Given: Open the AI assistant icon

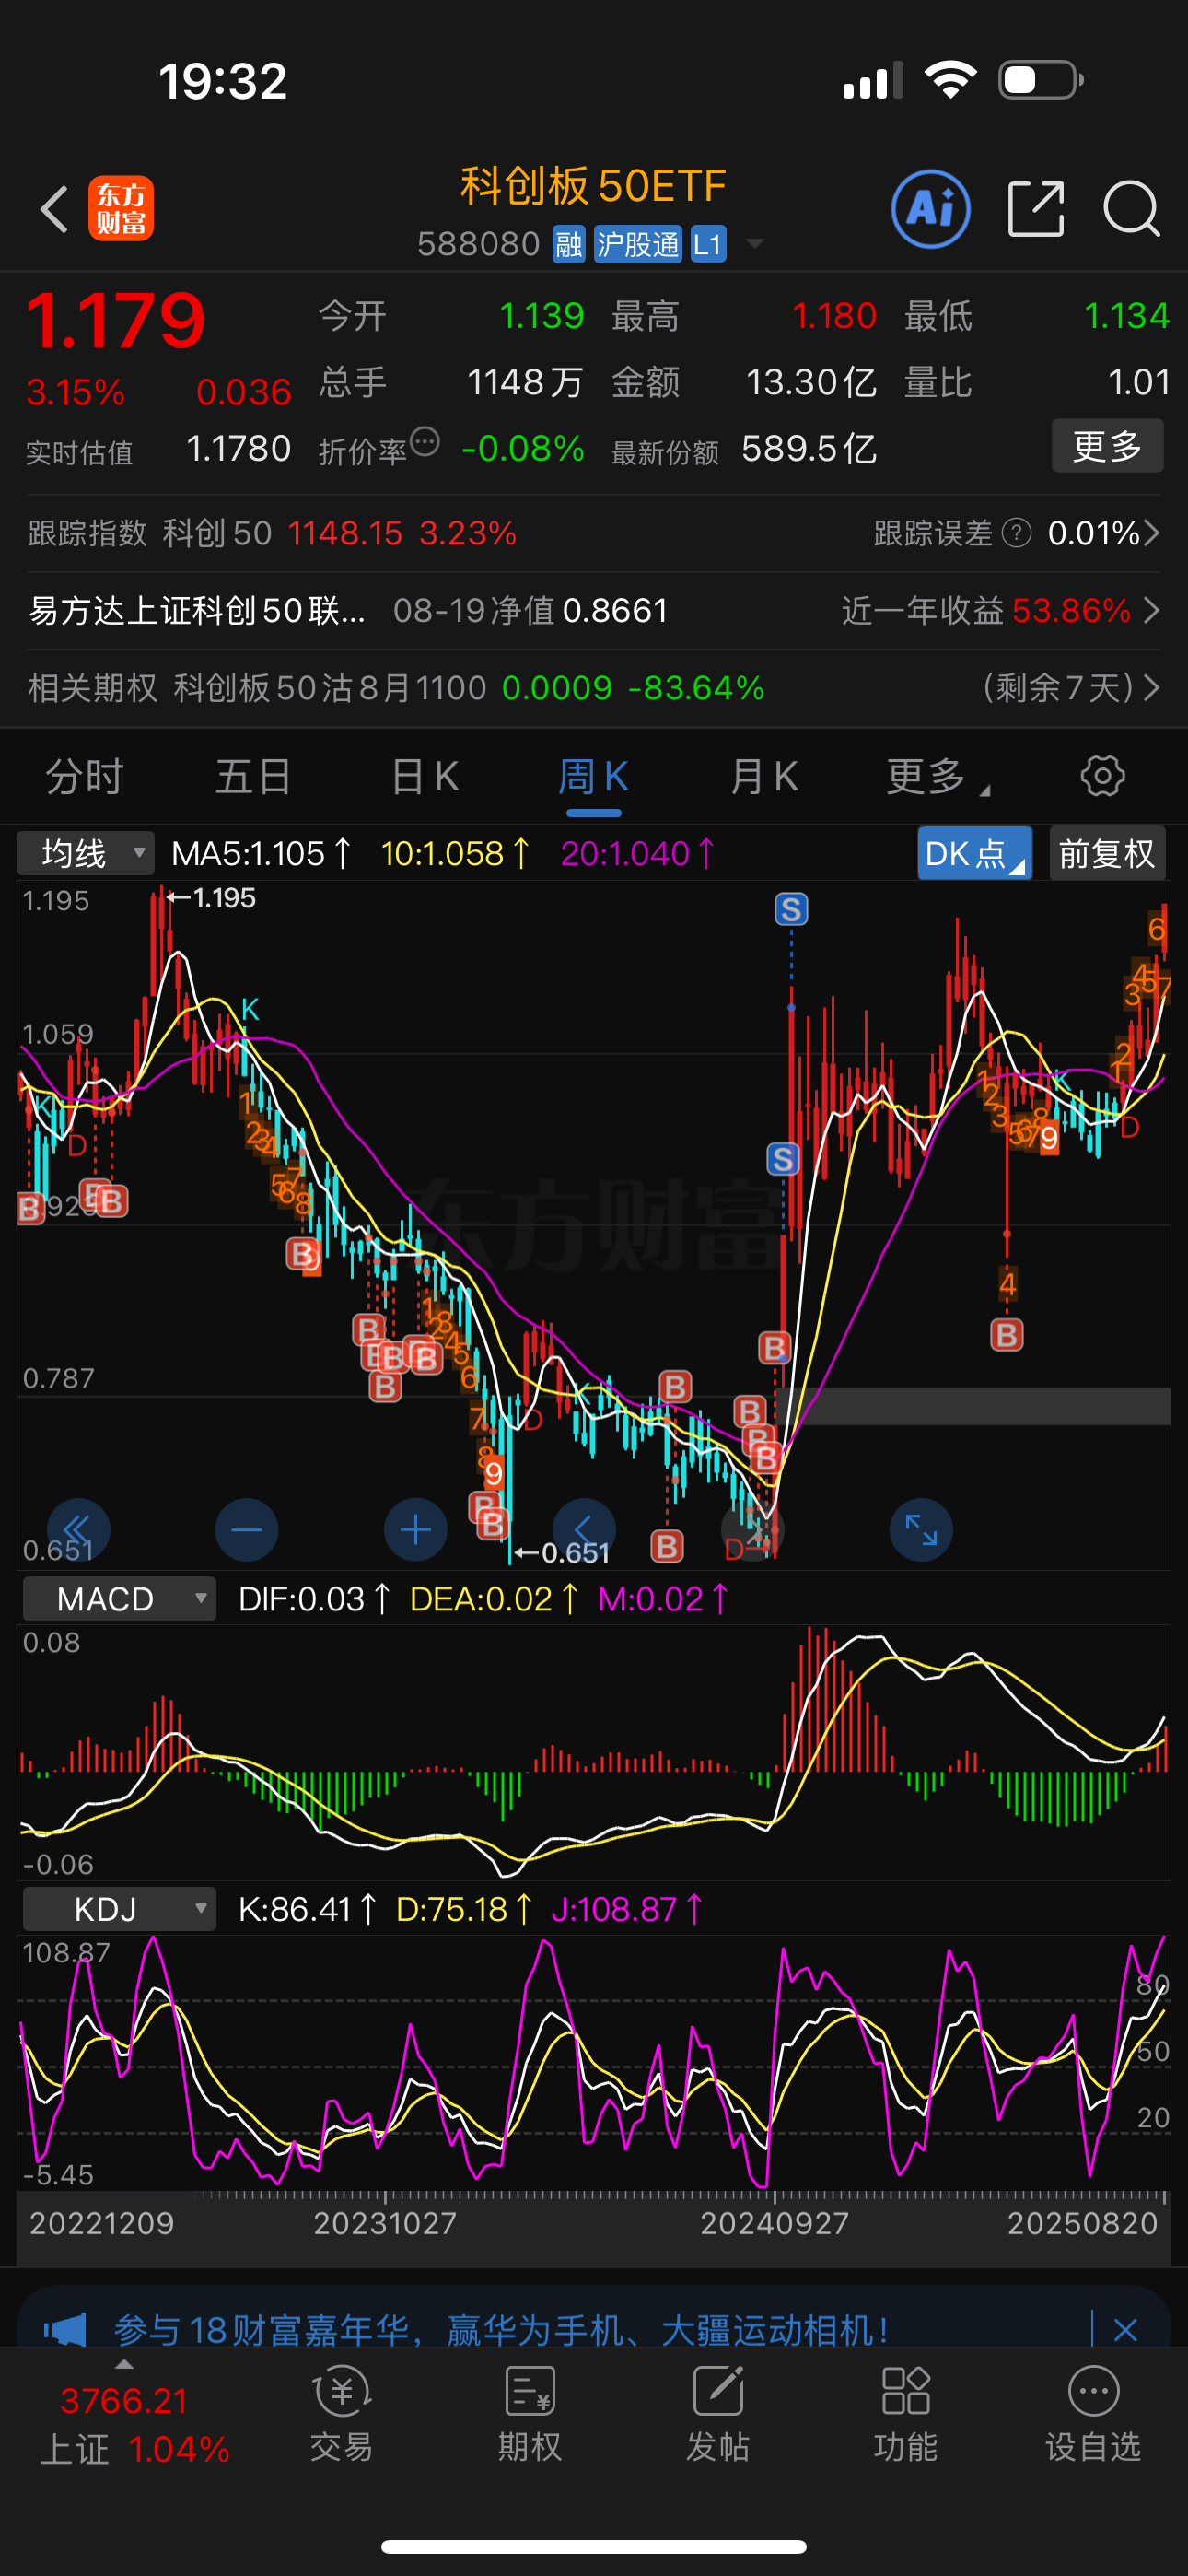Looking at the screenshot, I should pyautogui.click(x=930, y=209).
